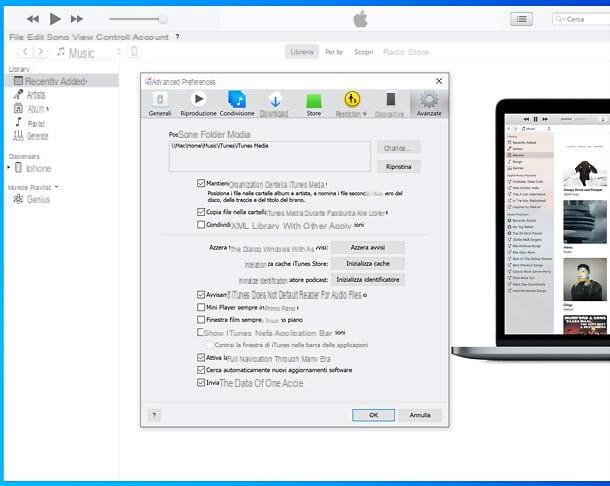The height and width of the screenshot is (486, 610).
Task: Switch to the Libreria tab
Action: pyautogui.click(x=301, y=52)
